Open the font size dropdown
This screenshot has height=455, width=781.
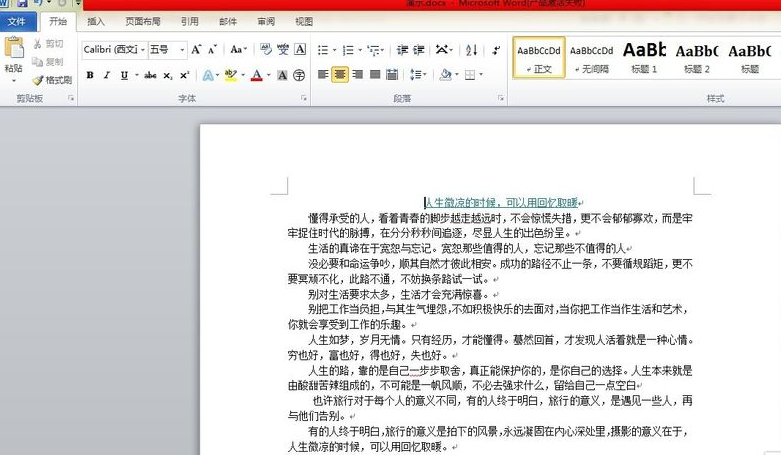(182, 50)
